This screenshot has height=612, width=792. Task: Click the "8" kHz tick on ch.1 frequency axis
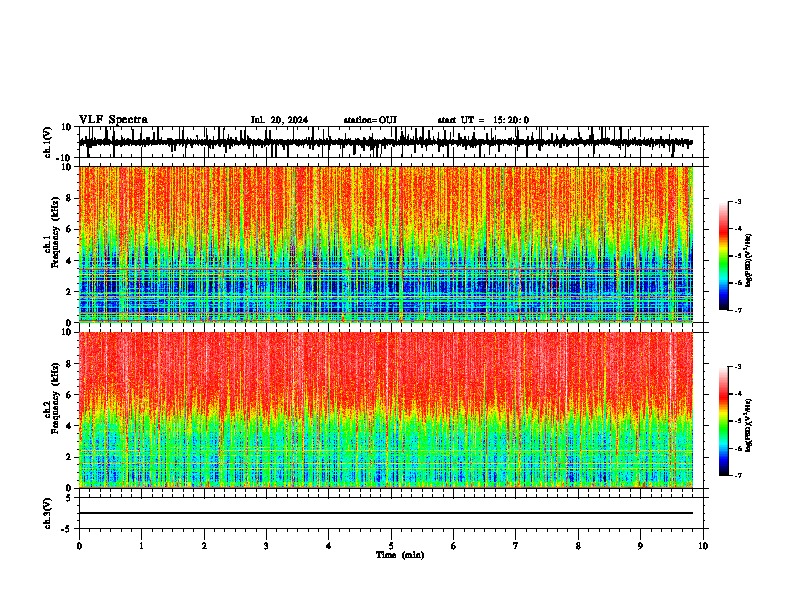[x=69, y=198]
